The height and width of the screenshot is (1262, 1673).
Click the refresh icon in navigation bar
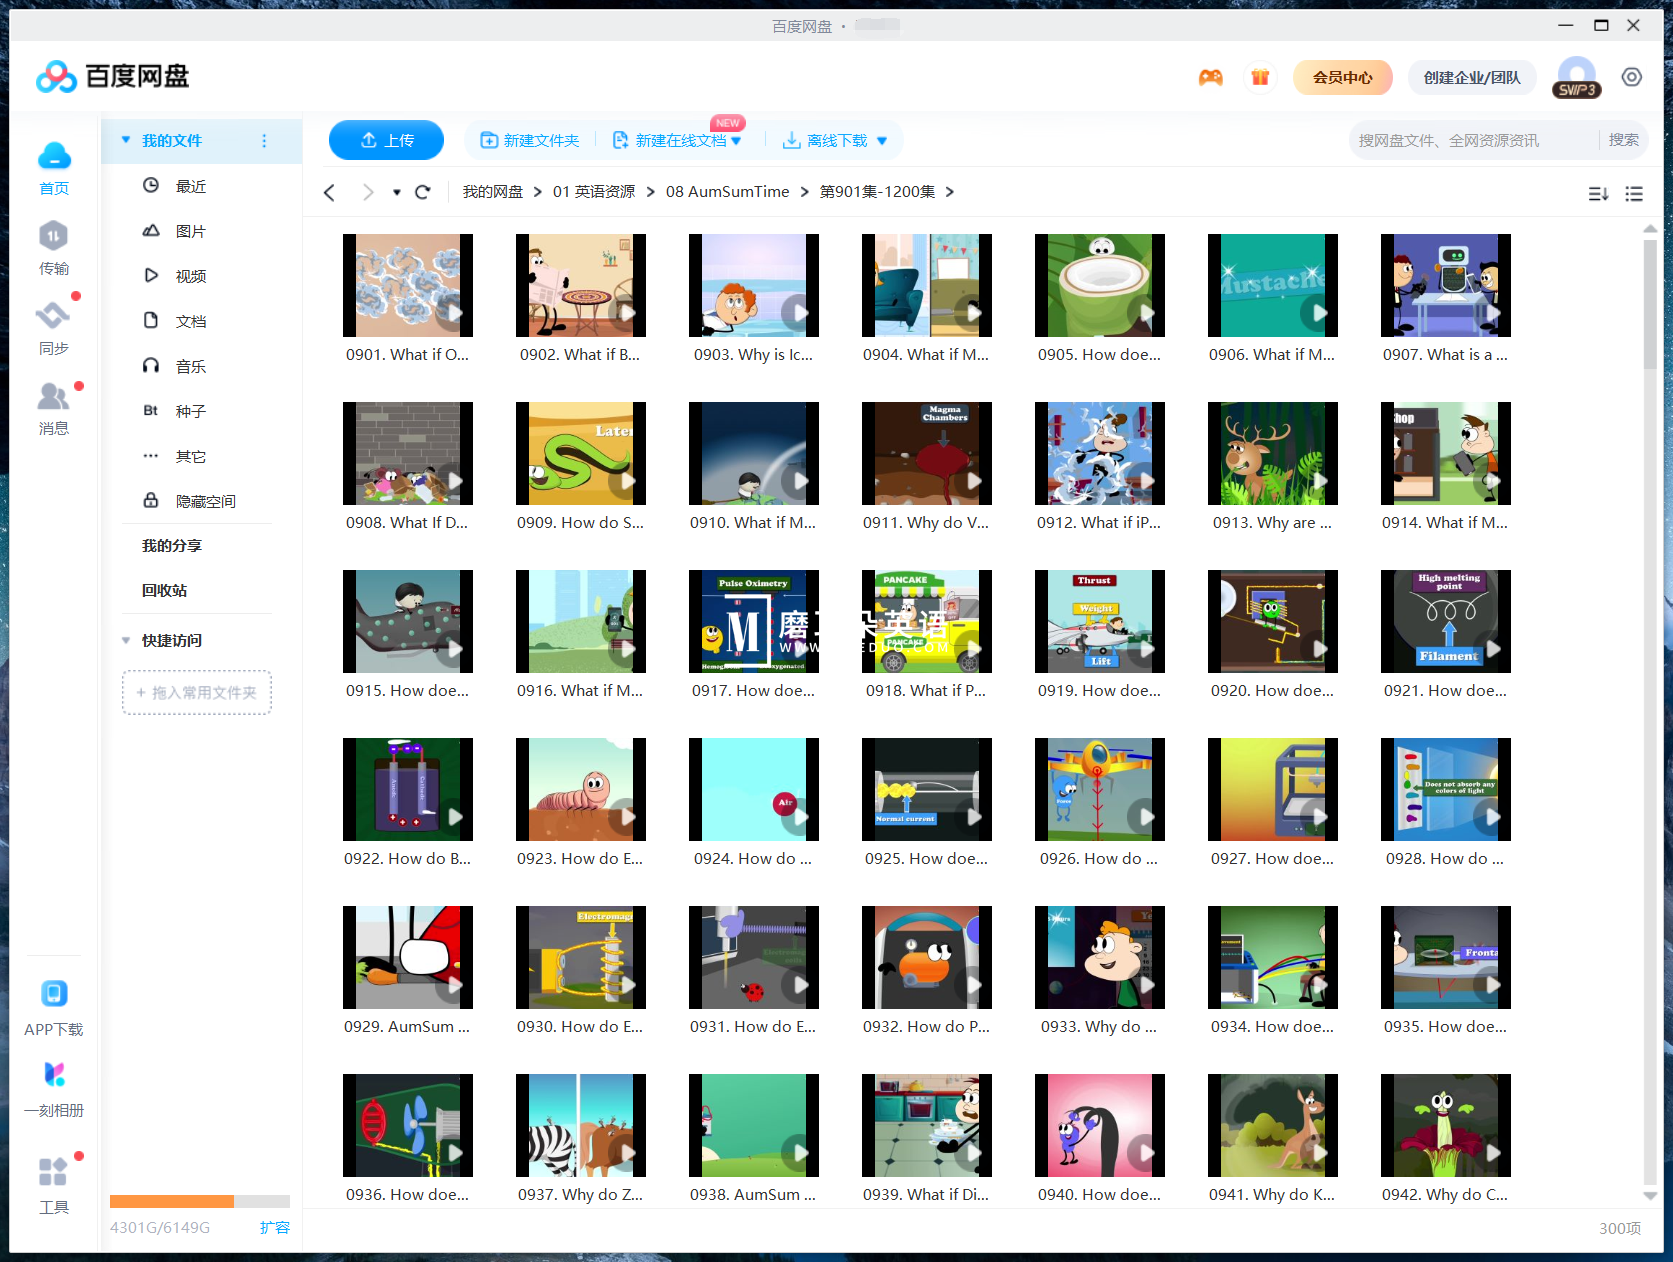[423, 192]
